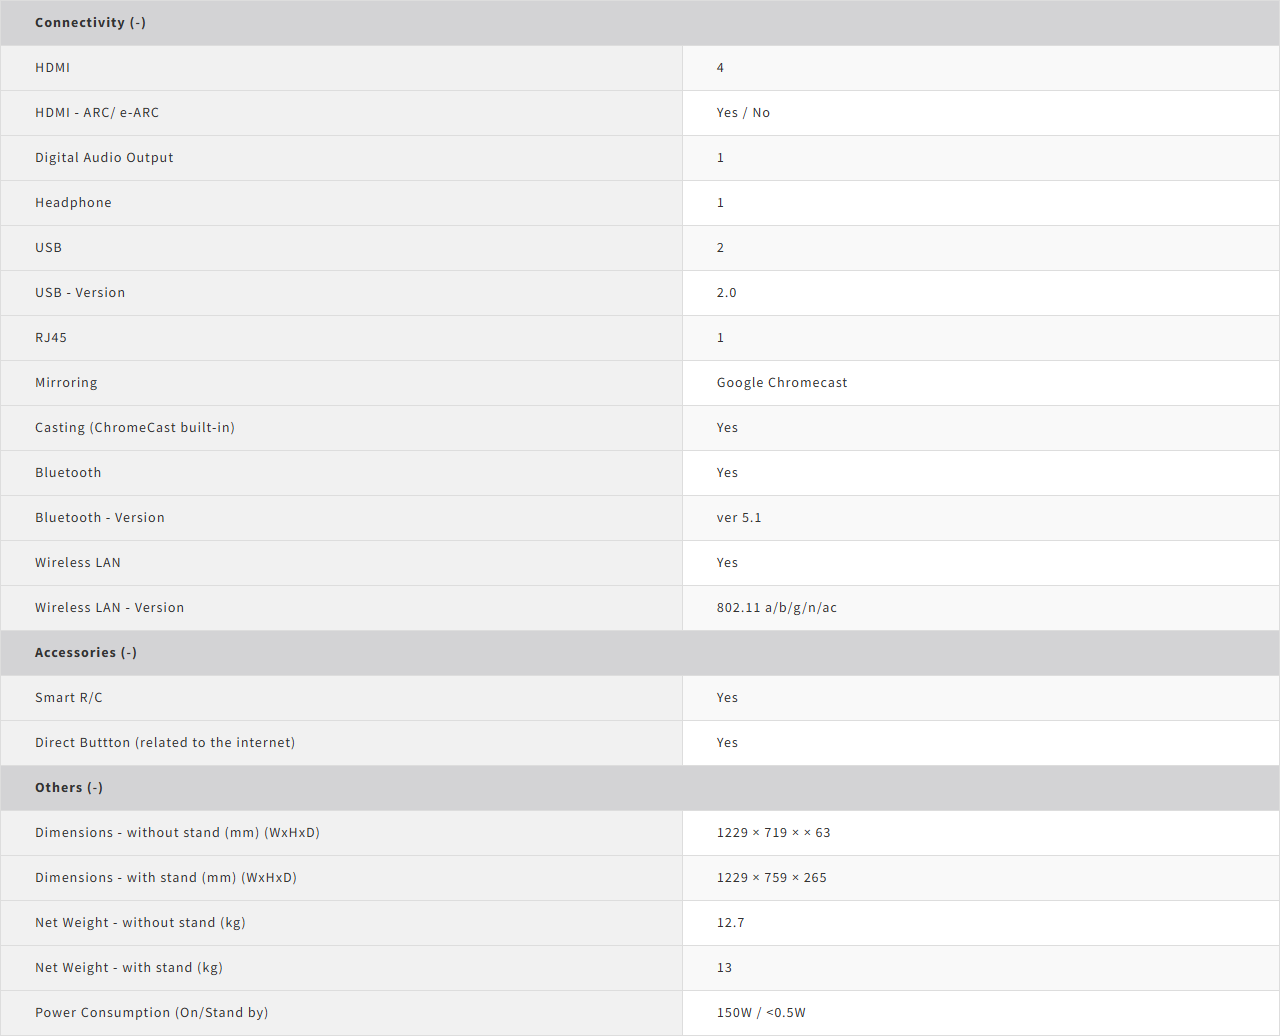Viewport: 1280px width, 1036px height.
Task: Click the Digital Audio Output label
Action: coord(104,157)
